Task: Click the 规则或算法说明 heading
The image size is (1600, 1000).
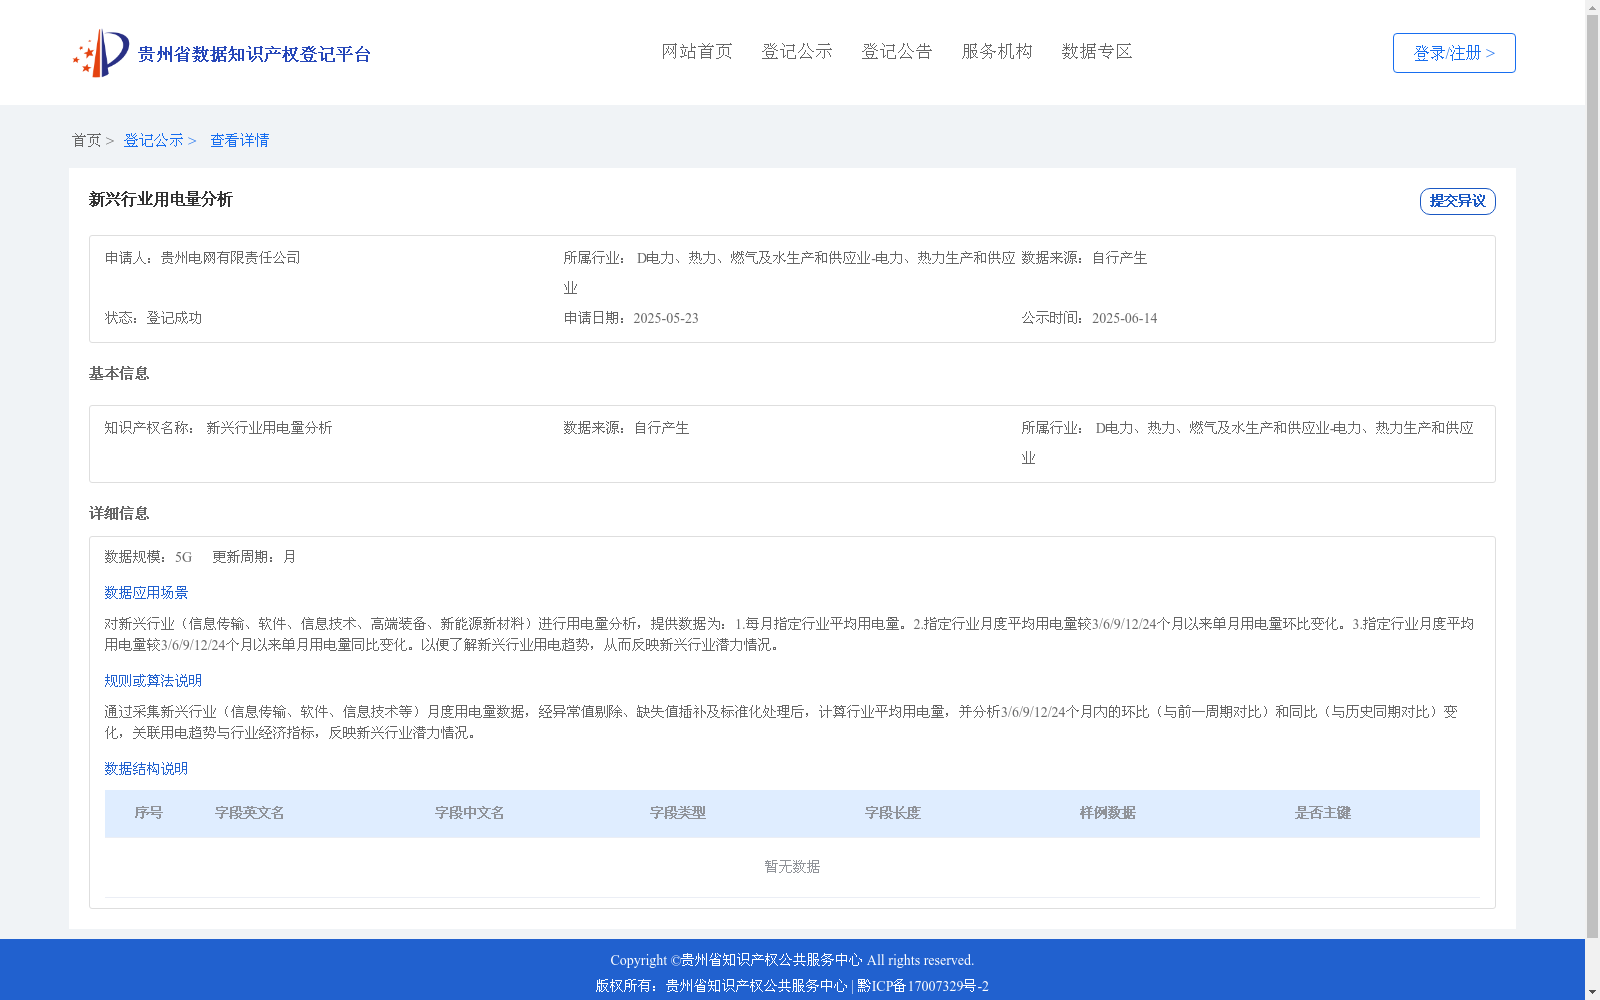Action: click(x=153, y=681)
